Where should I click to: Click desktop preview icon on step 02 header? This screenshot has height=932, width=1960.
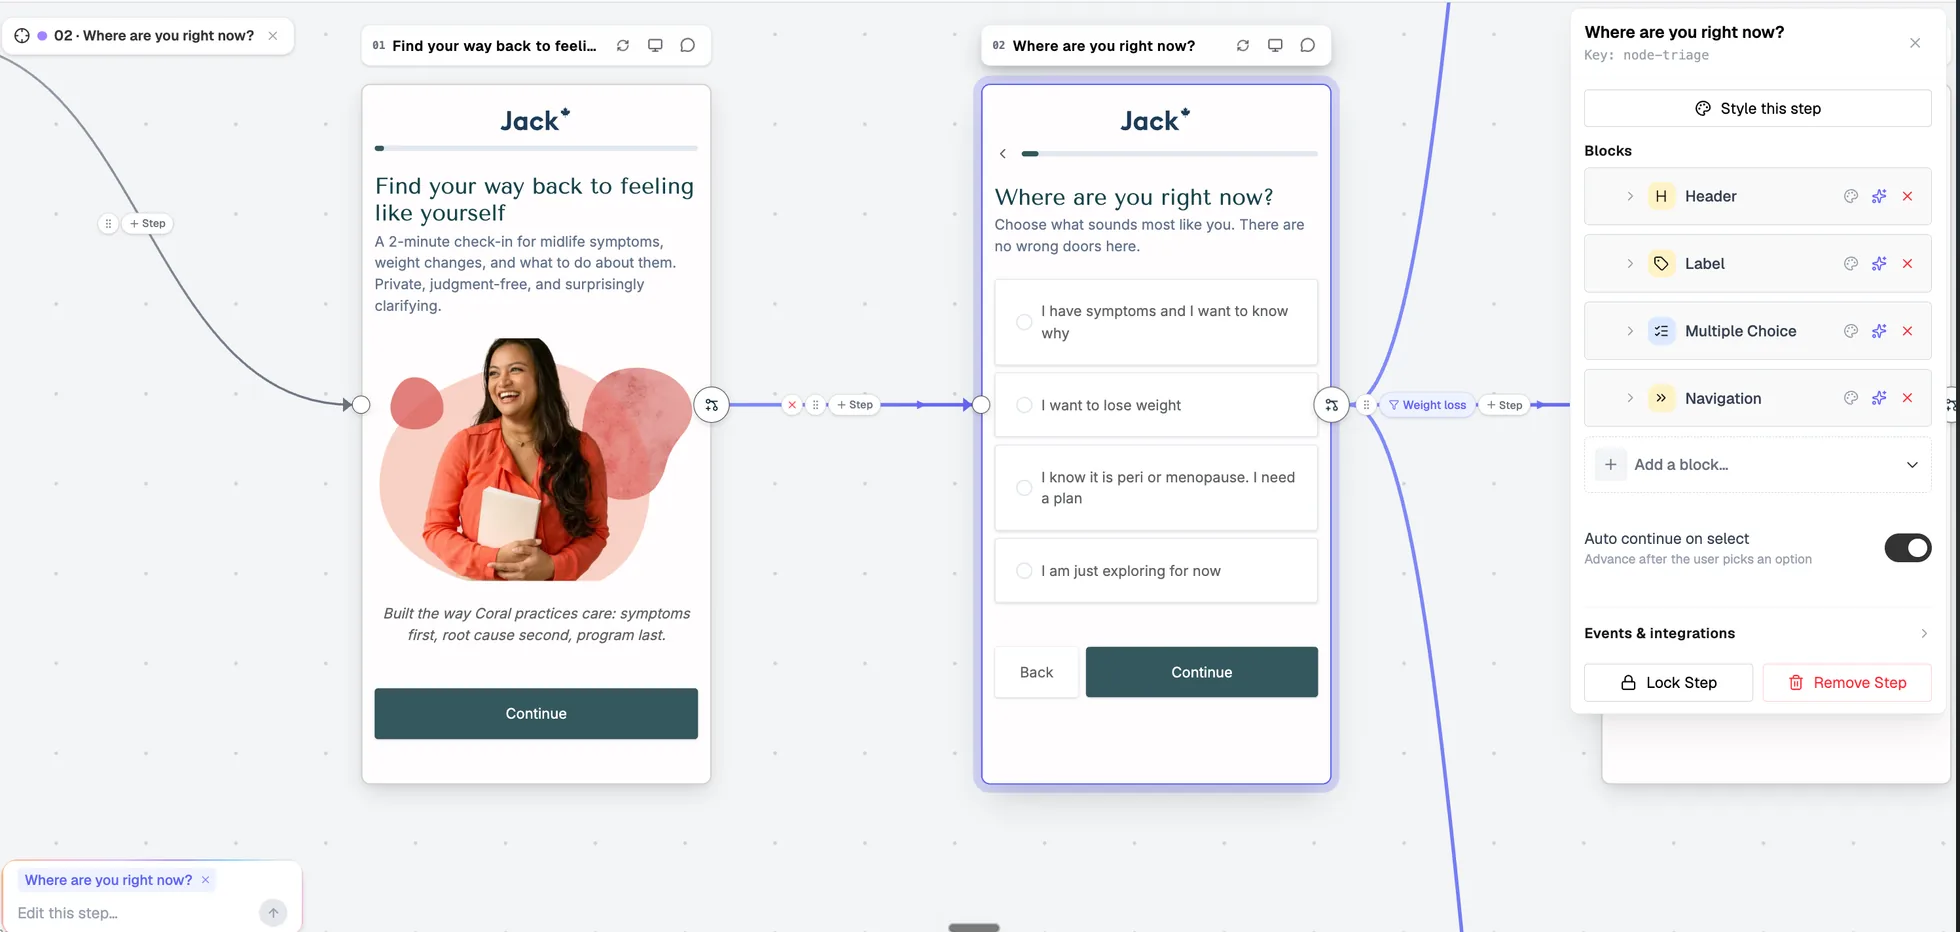[1275, 45]
